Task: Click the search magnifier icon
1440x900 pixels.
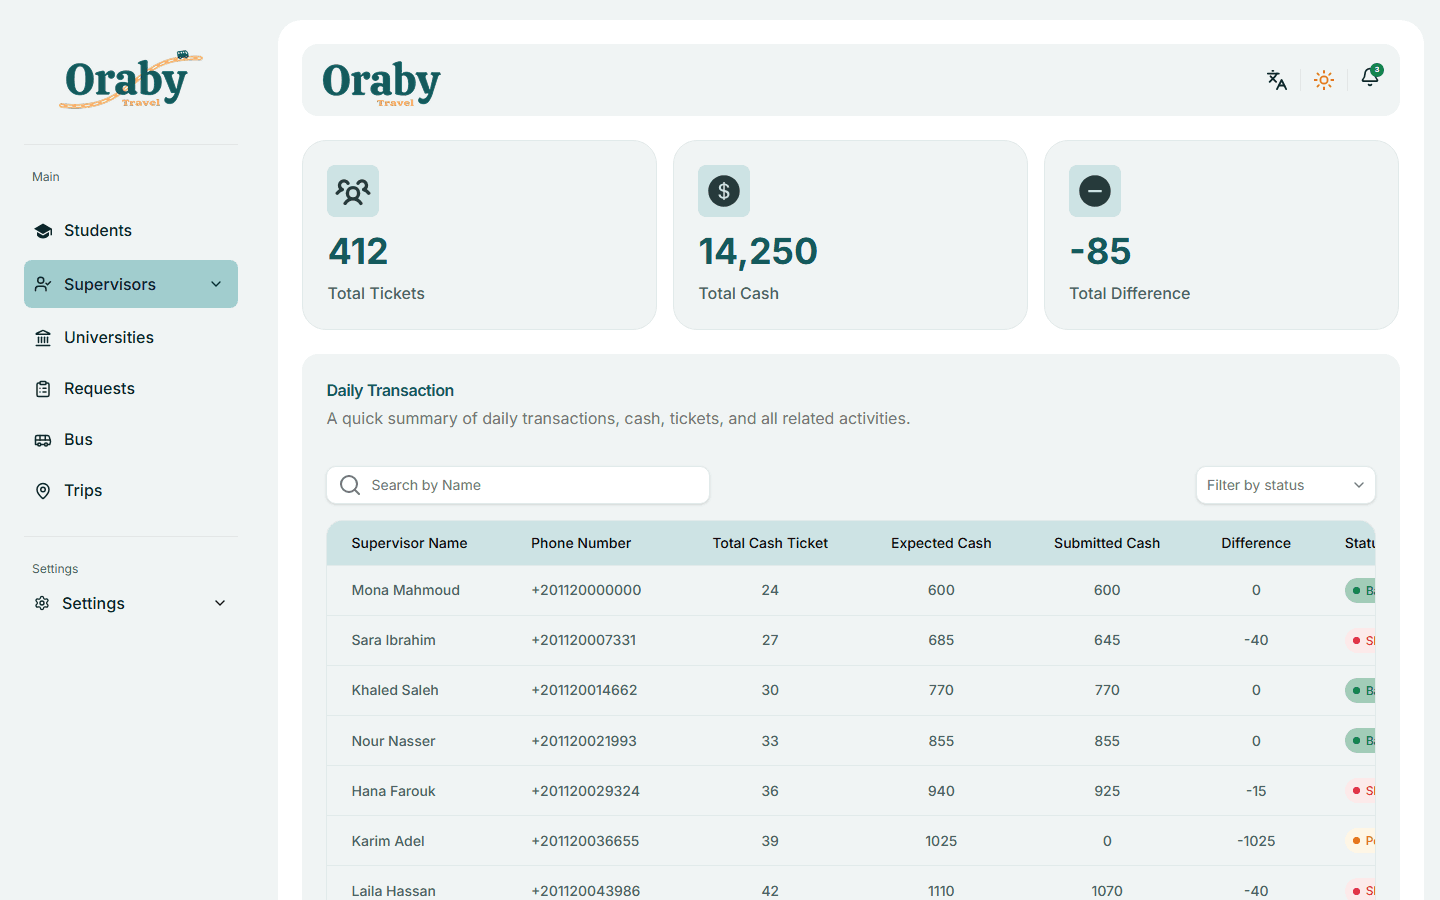Action: 350,485
